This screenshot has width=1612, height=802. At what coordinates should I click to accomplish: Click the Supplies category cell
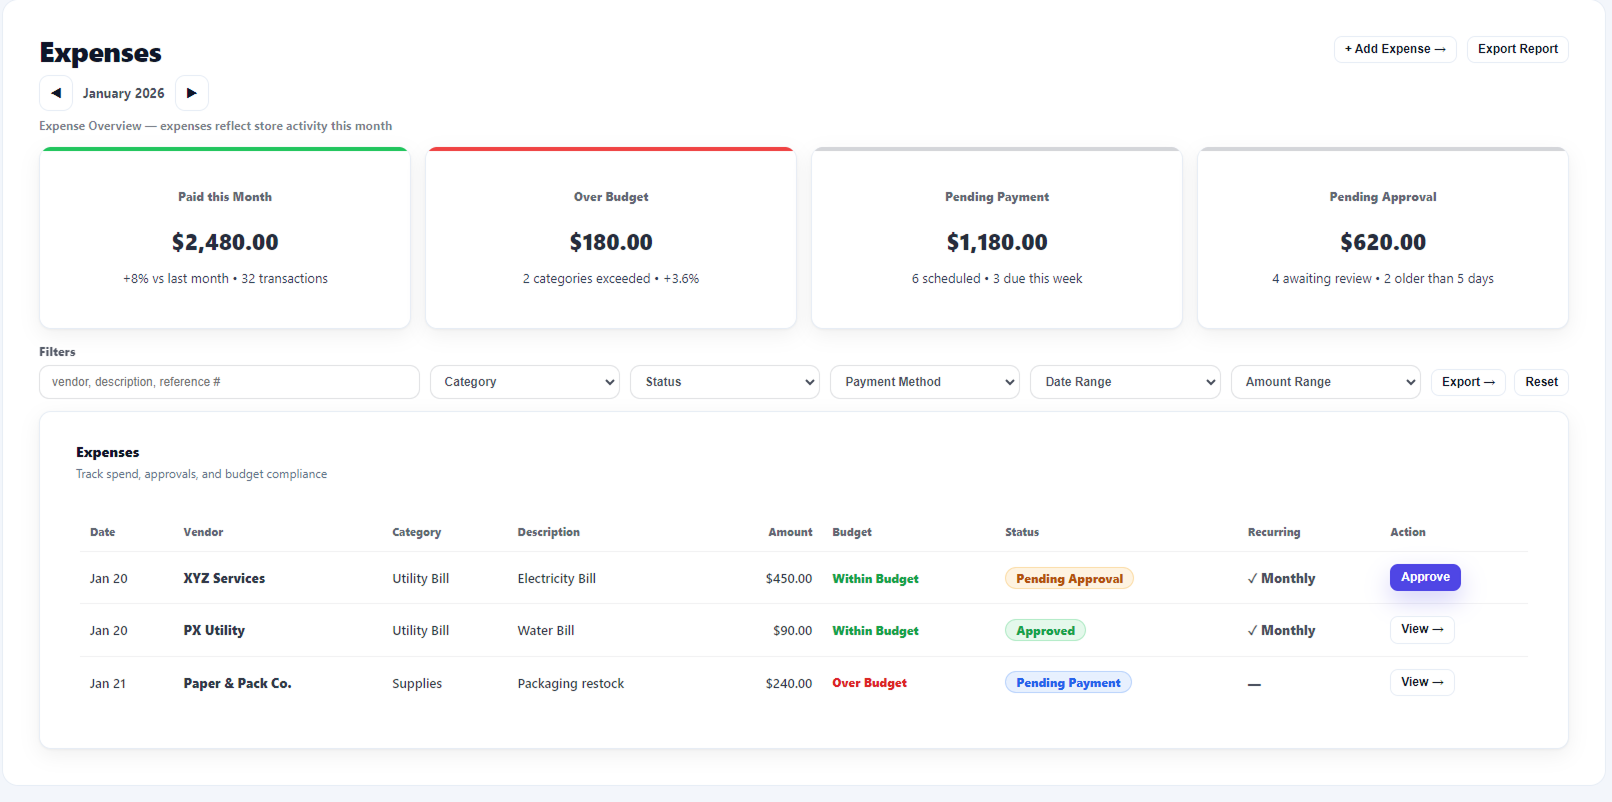click(417, 683)
